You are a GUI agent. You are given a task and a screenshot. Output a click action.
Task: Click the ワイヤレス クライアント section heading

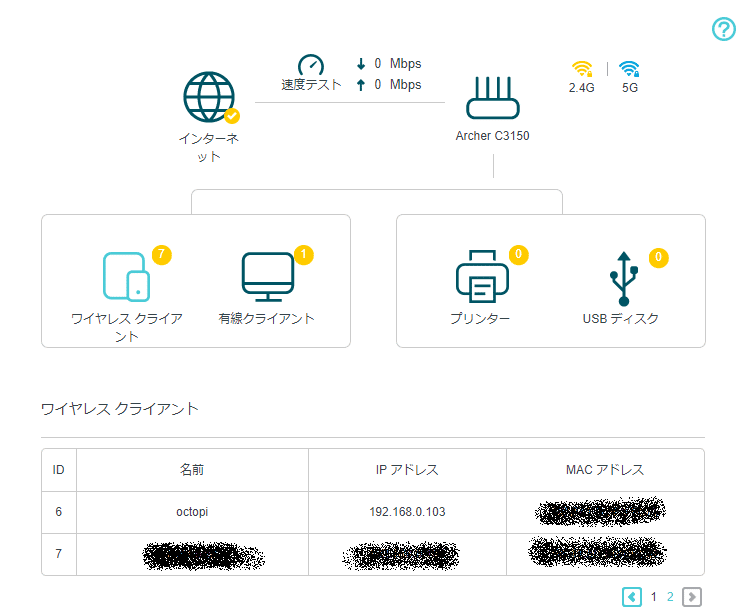tap(120, 409)
